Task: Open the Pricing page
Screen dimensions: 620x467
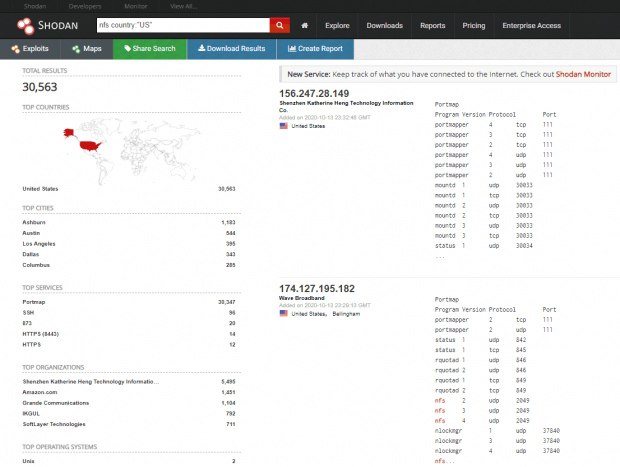Action: [474, 26]
